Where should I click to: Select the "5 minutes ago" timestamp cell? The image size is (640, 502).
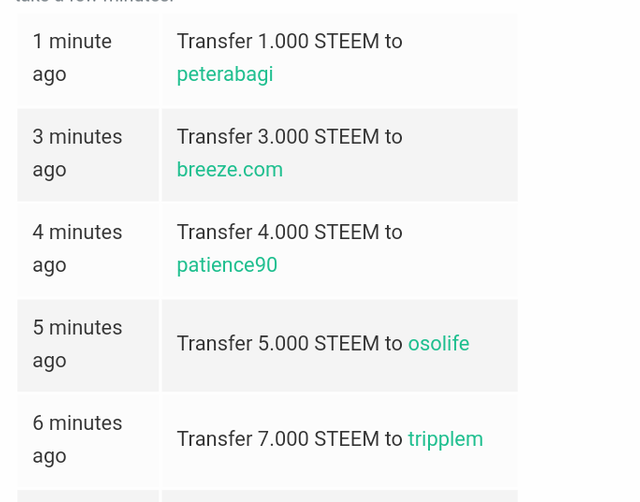tap(77, 344)
